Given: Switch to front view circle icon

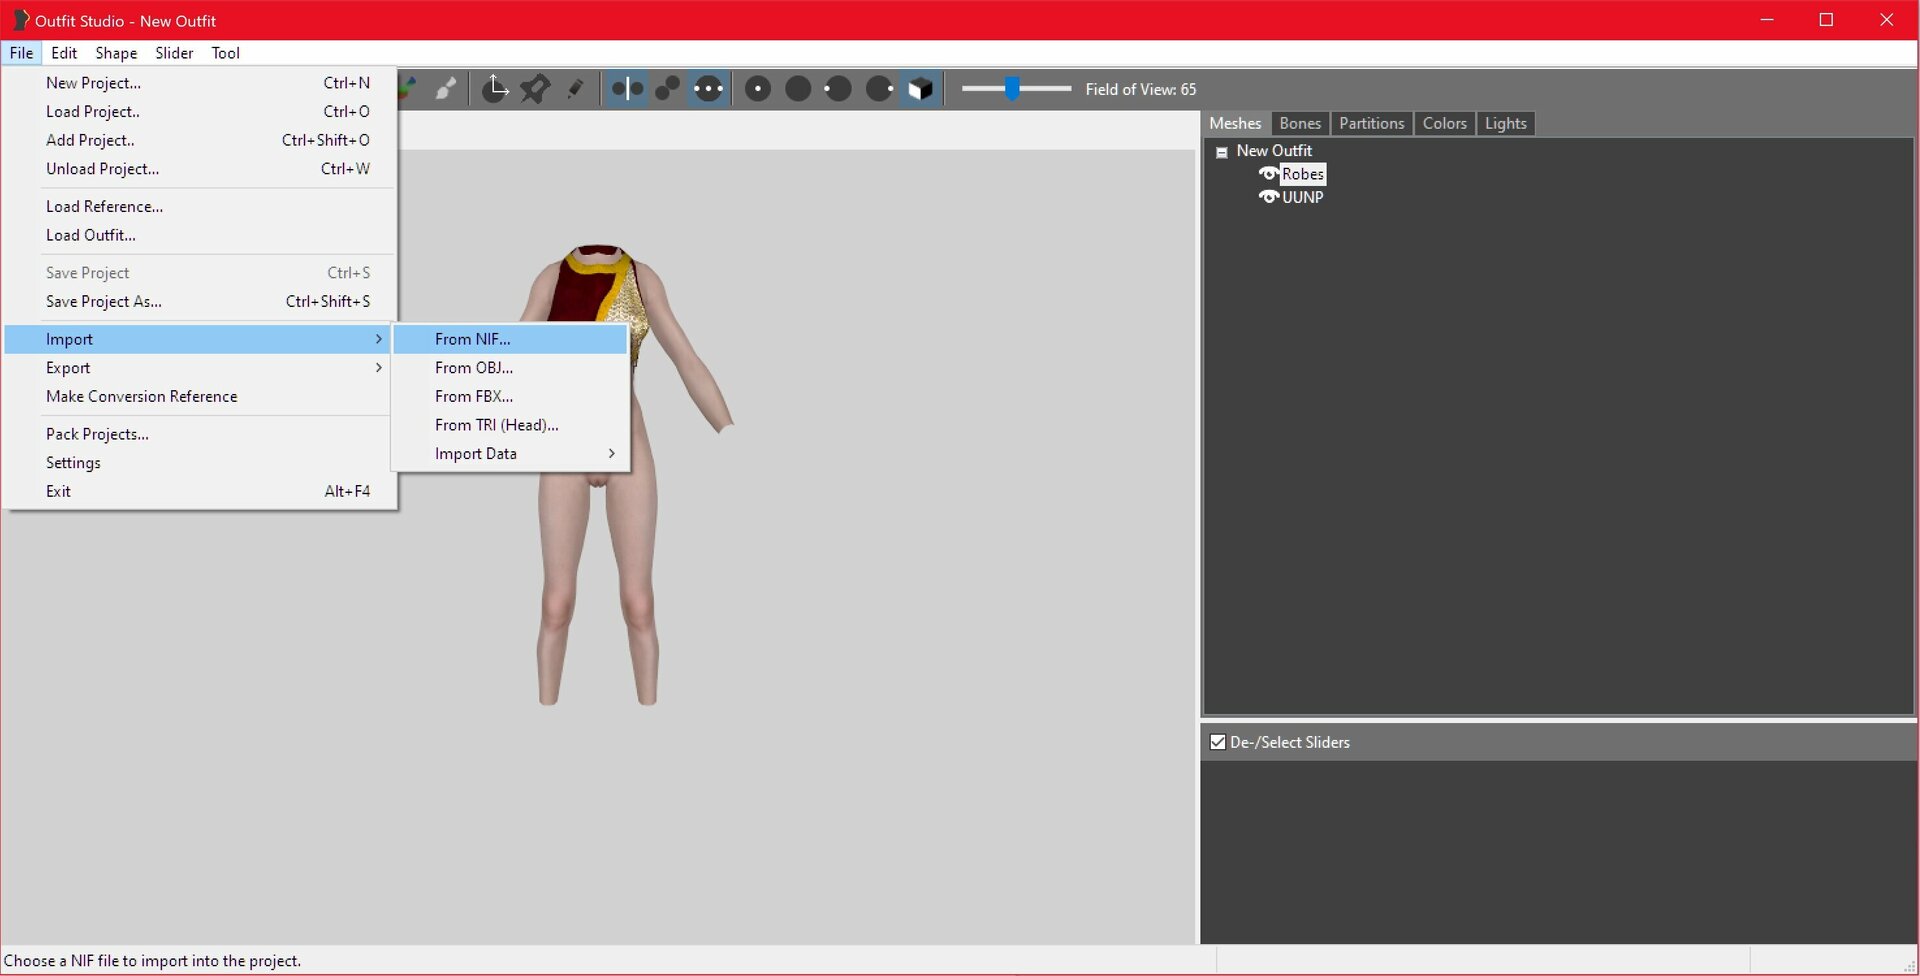Looking at the screenshot, I should (x=758, y=89).
